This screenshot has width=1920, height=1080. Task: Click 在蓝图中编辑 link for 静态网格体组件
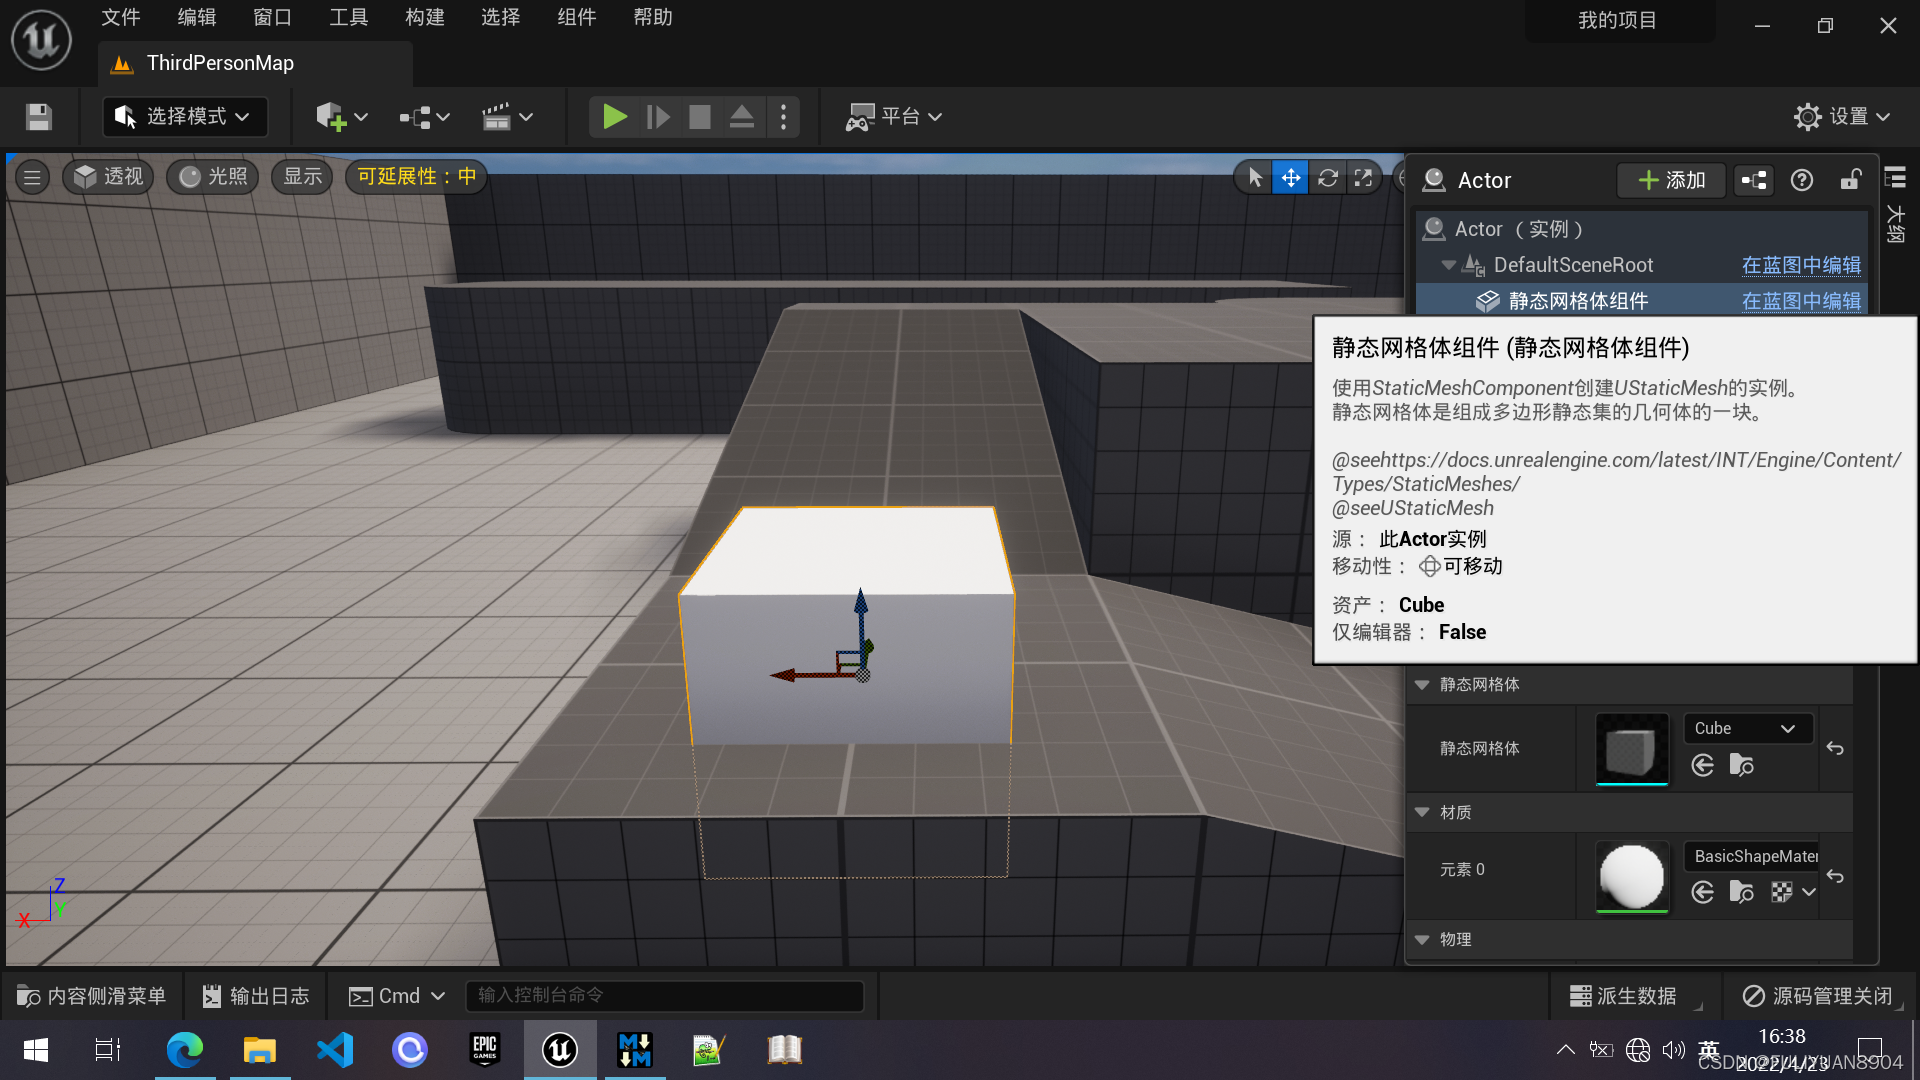click(x=1801, y=301)
